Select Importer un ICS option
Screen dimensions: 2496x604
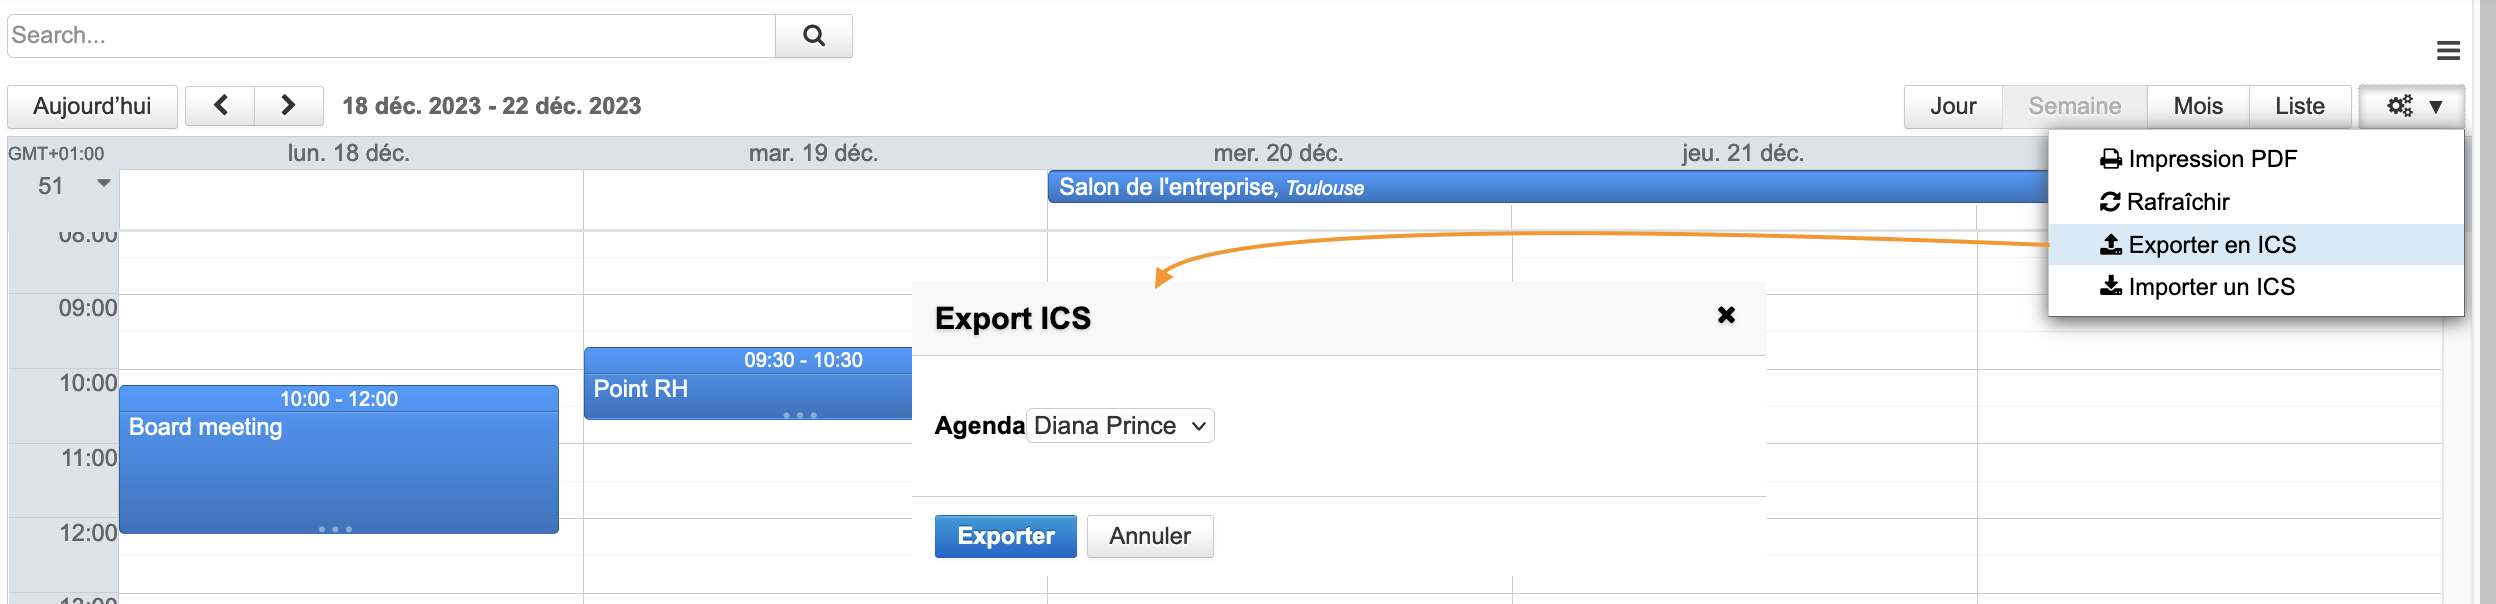[2210, 287]
